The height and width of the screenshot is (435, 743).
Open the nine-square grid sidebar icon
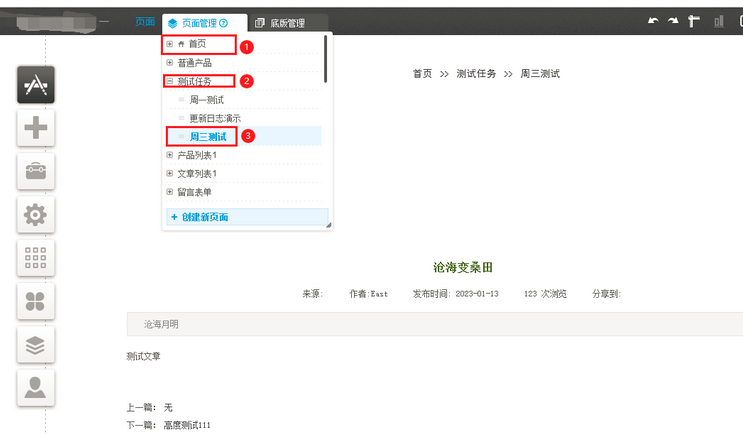pyautogui.click(x=36, y=258)
